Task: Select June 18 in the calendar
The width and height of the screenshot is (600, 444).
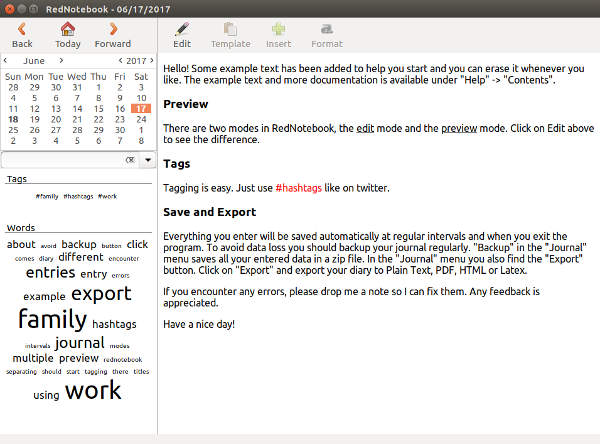Action: click(x=13, y=119)
